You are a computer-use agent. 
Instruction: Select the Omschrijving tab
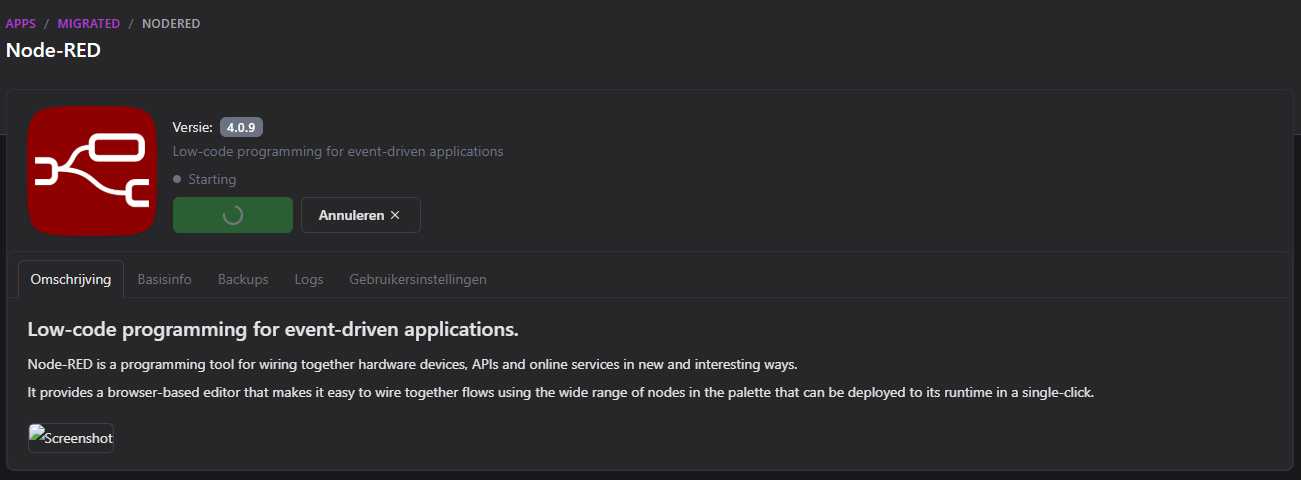pyautogui.click(x=71, y=279)
